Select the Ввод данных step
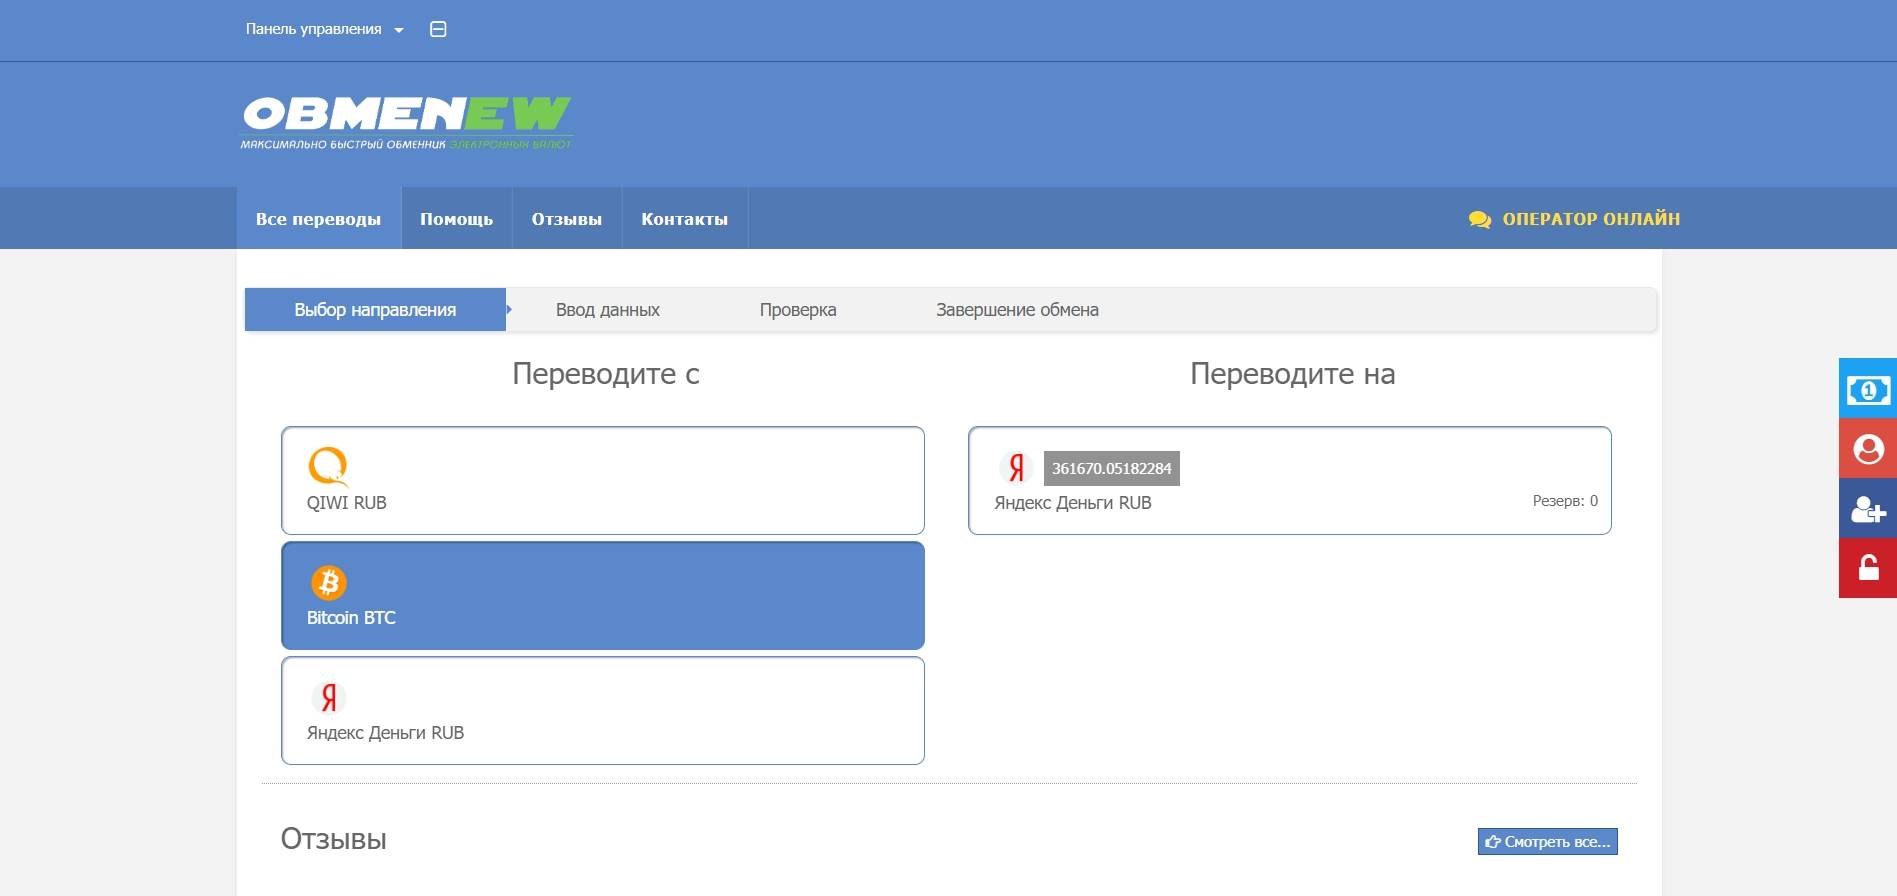 (x=608, y=310)
